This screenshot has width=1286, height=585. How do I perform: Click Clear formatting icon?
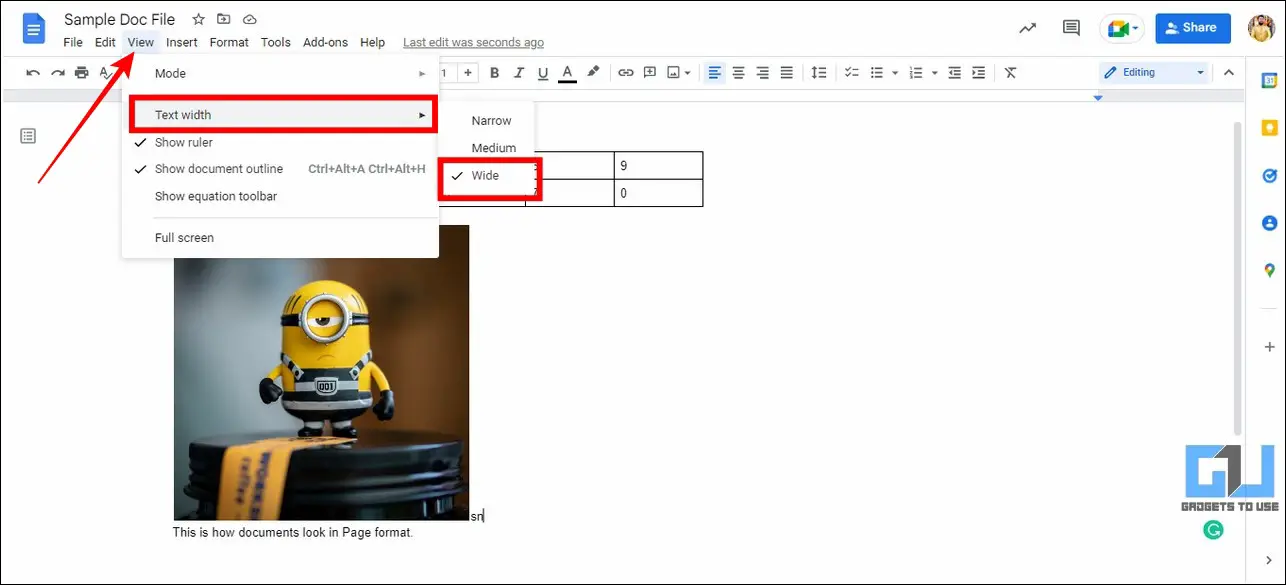pyautogui.click(x=1011, y=73)
